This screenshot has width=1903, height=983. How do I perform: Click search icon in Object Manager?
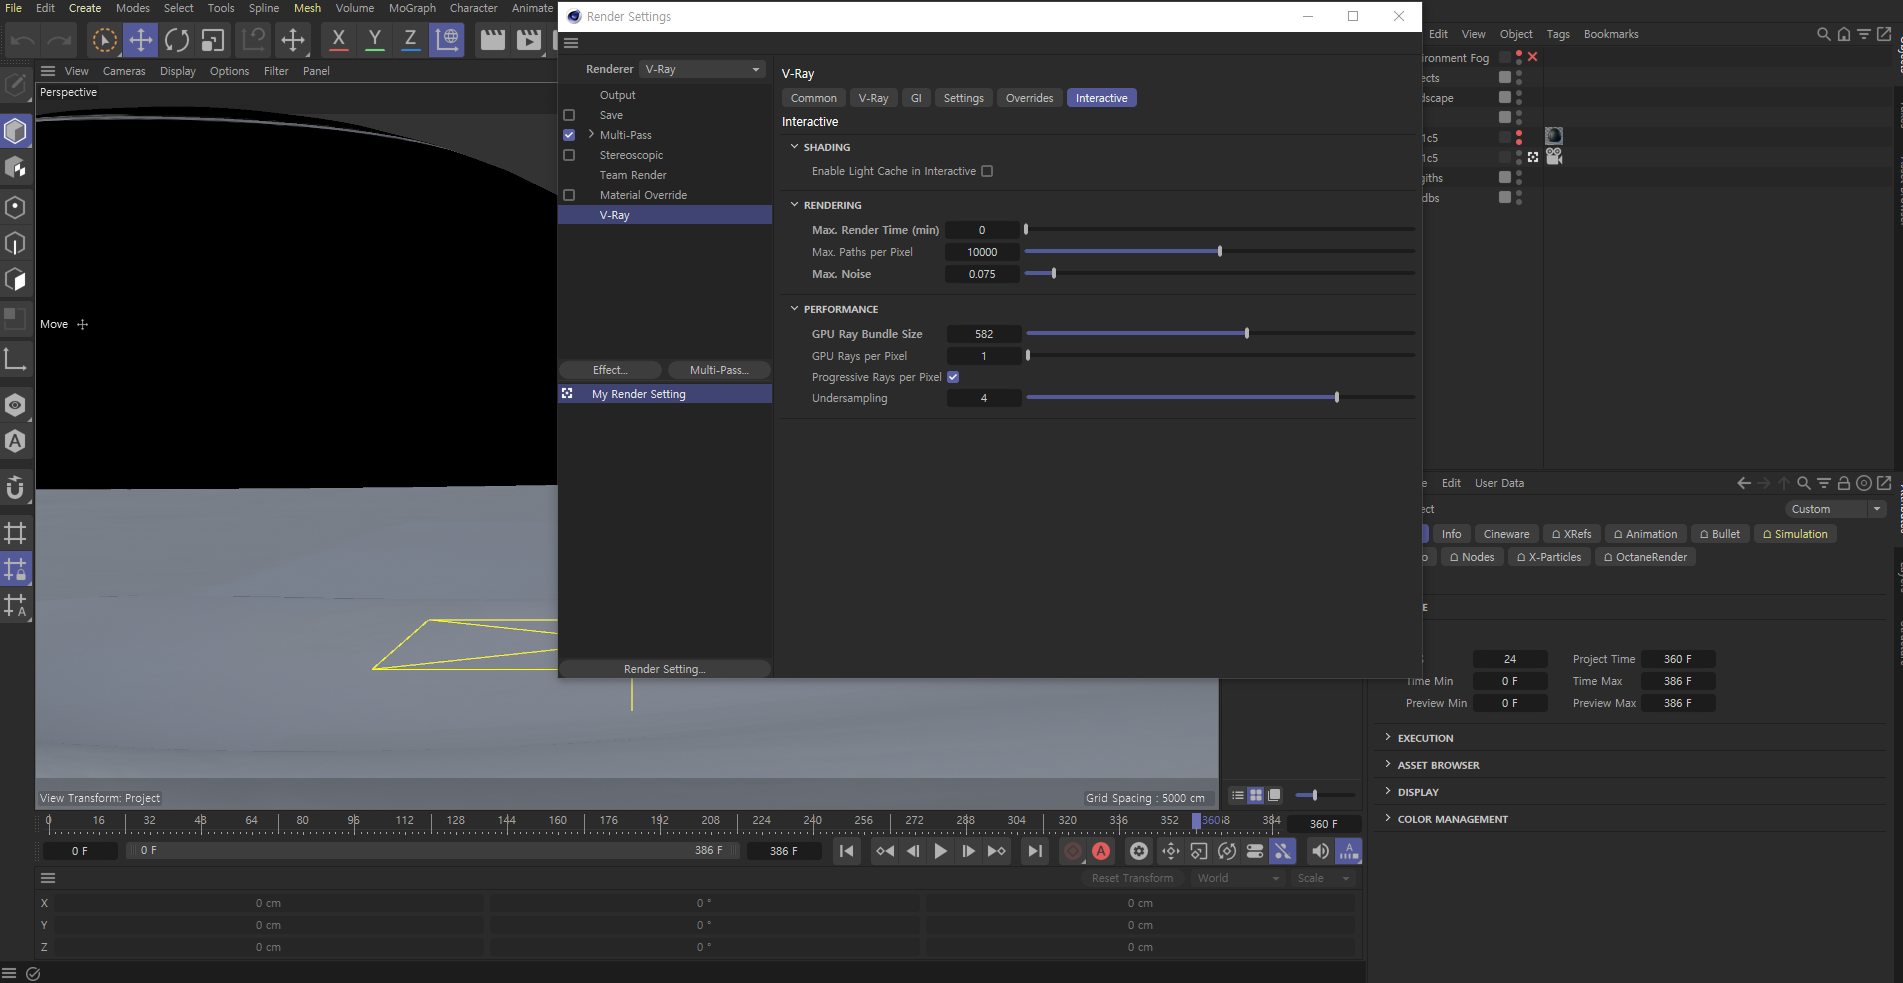[1823, 34]
